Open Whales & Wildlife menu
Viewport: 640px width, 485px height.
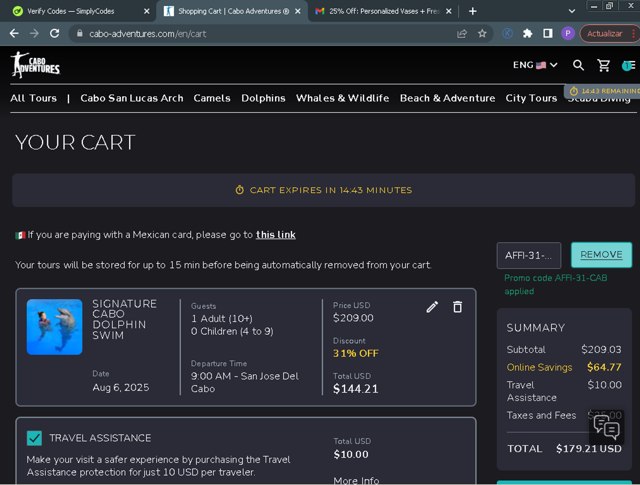(x=342, y=98)
